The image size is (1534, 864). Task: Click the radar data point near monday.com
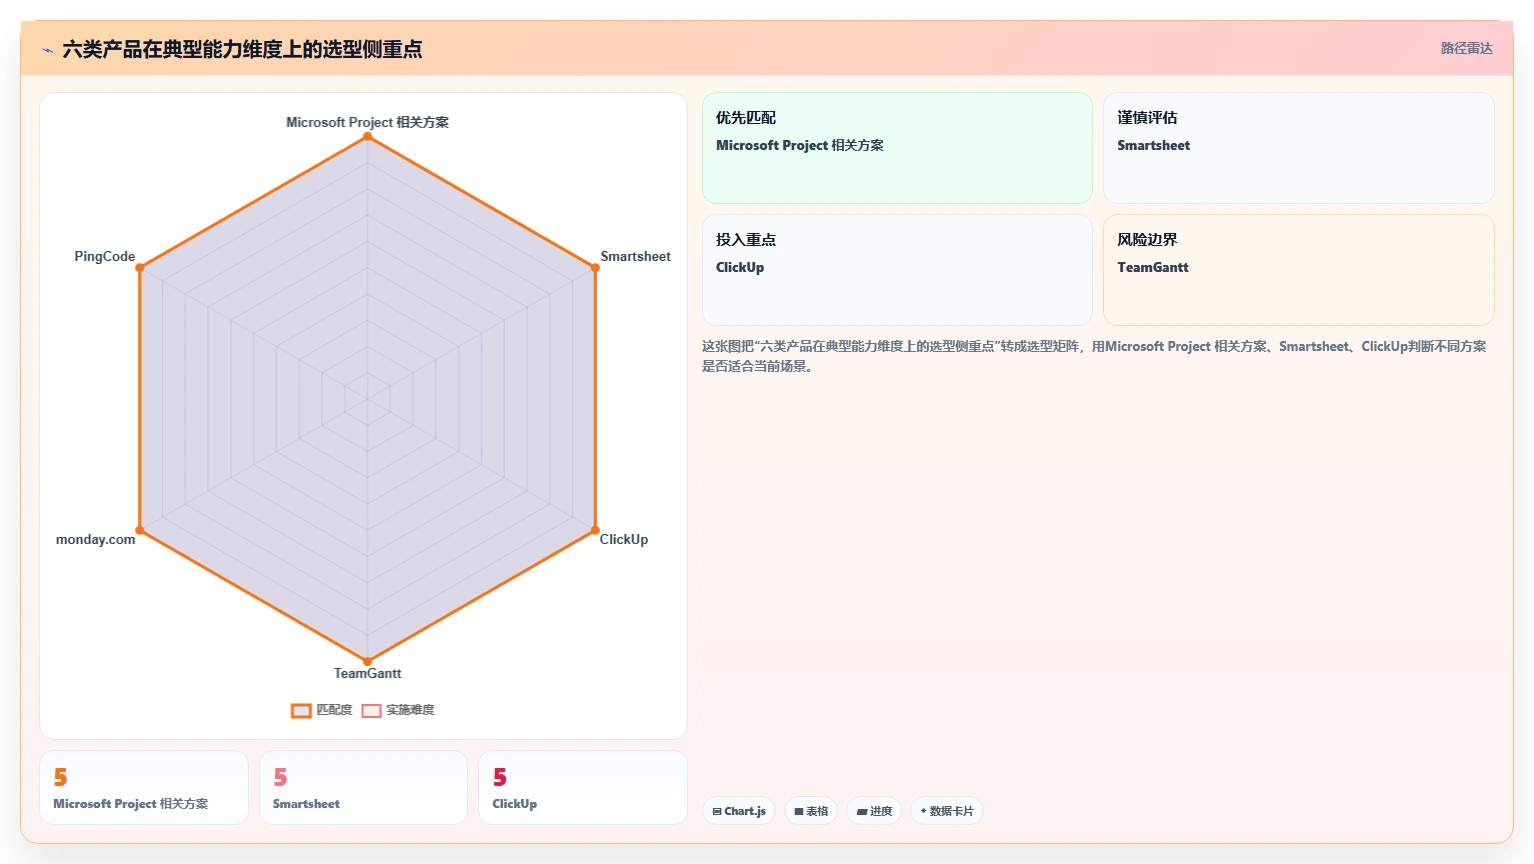[140, 530]
